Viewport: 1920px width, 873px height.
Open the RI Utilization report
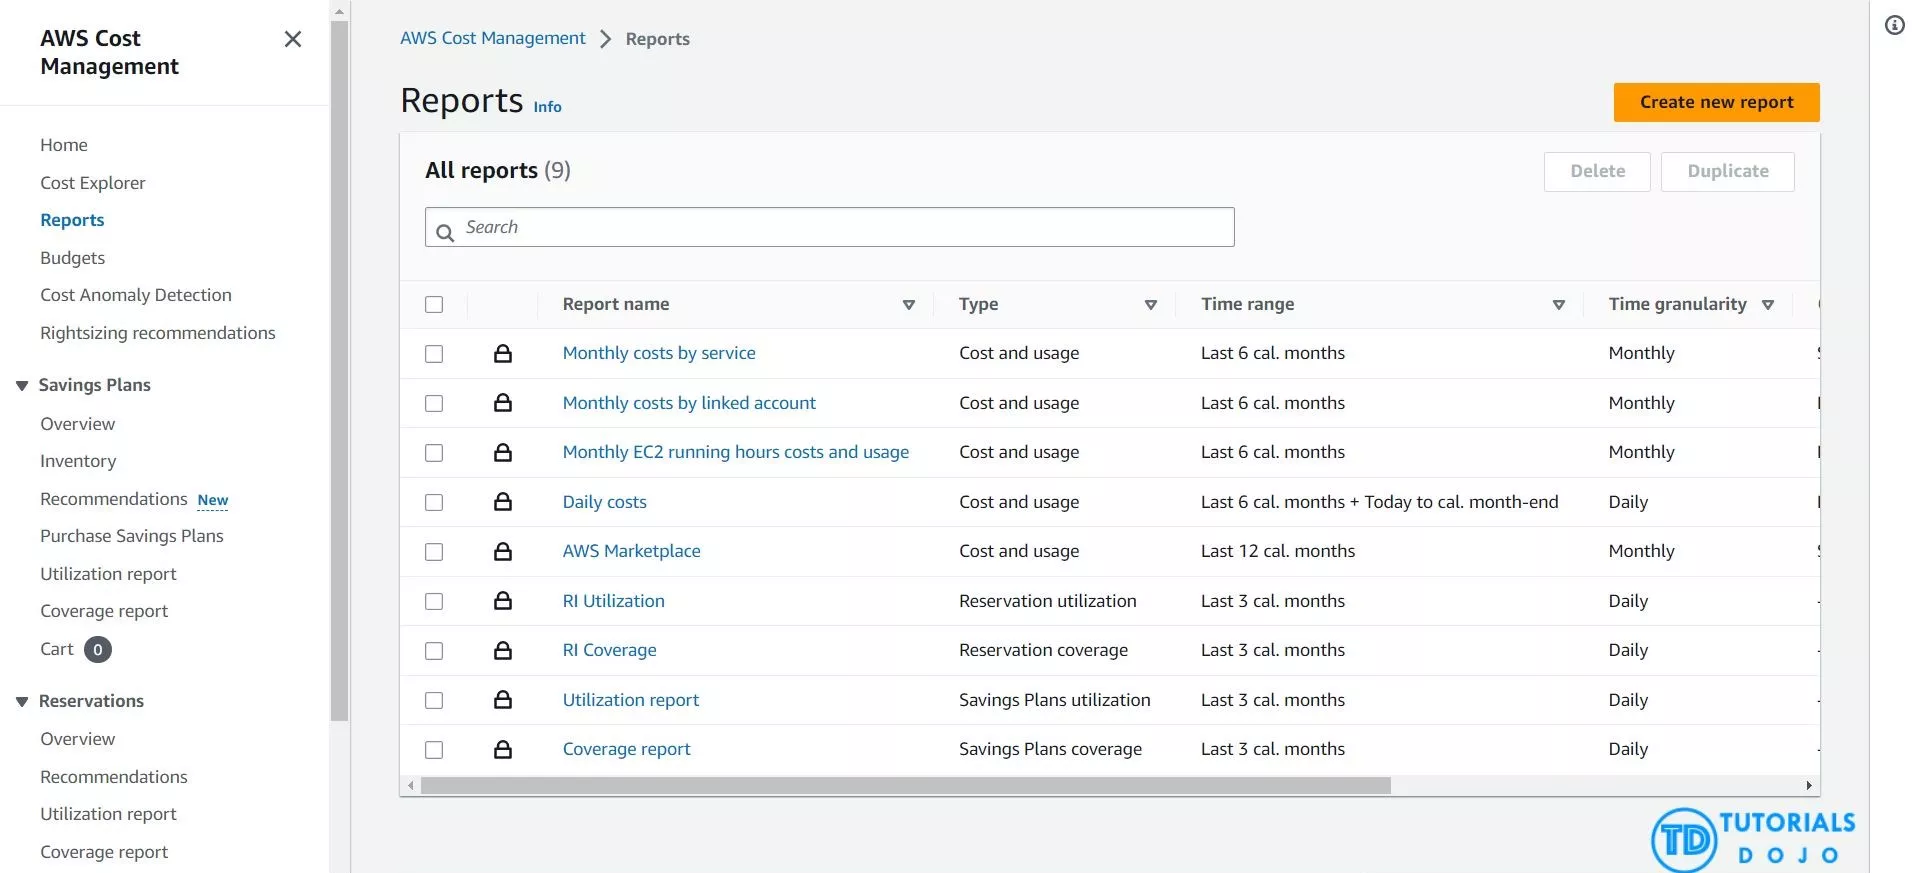point(614,601)
